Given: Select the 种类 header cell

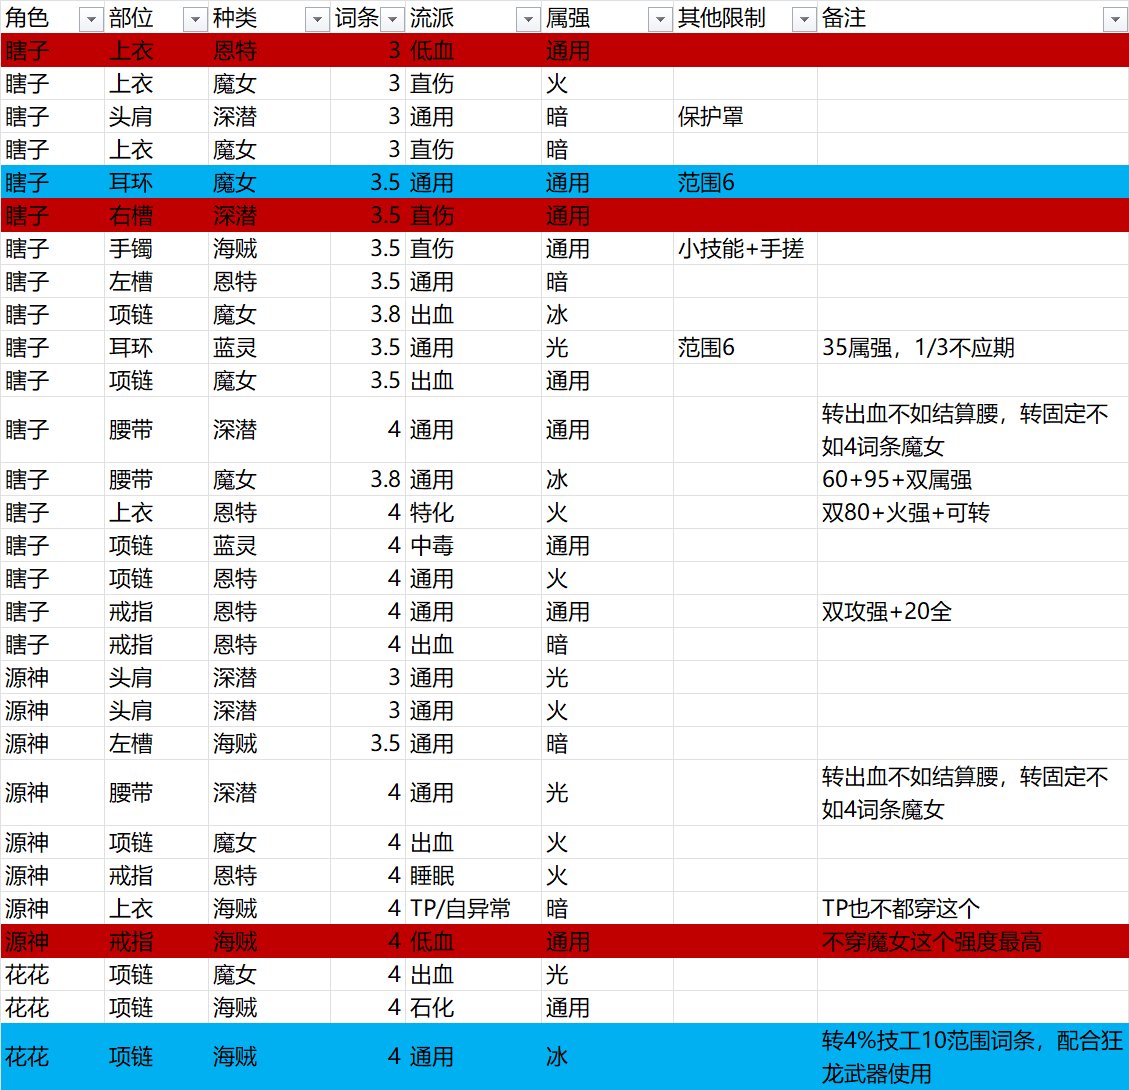Looking at the screenshot, I should pyautogui.click(x=269, y=18).
